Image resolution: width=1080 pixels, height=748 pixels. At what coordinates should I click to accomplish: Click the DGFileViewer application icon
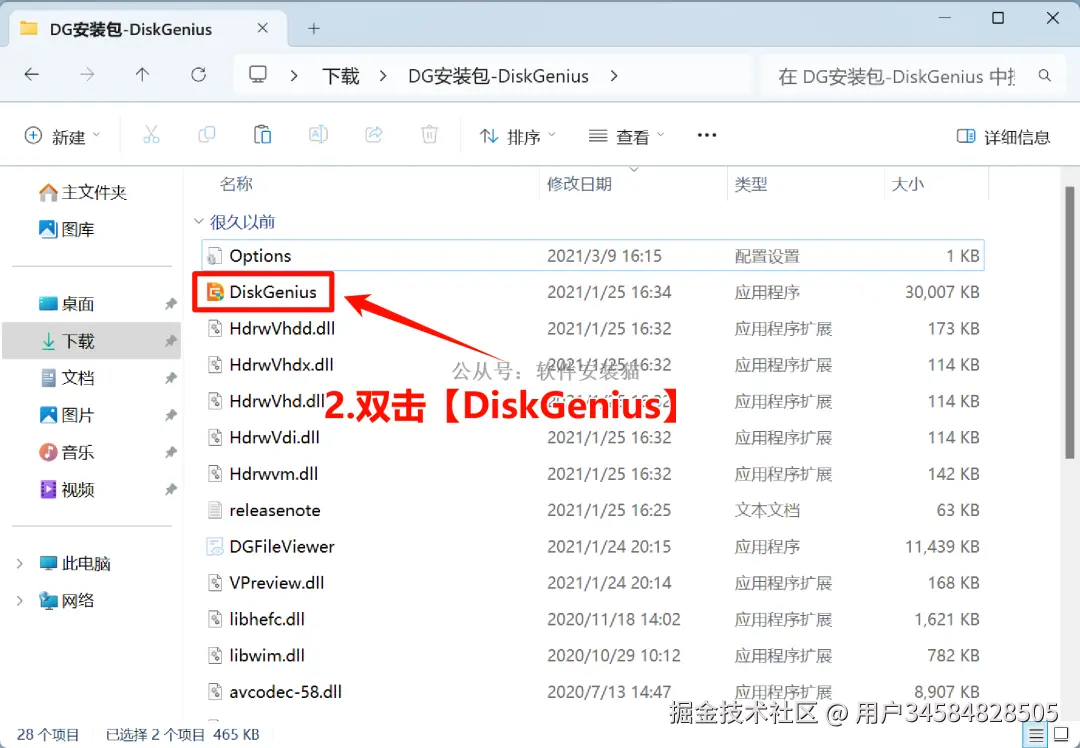pos(215,547)
